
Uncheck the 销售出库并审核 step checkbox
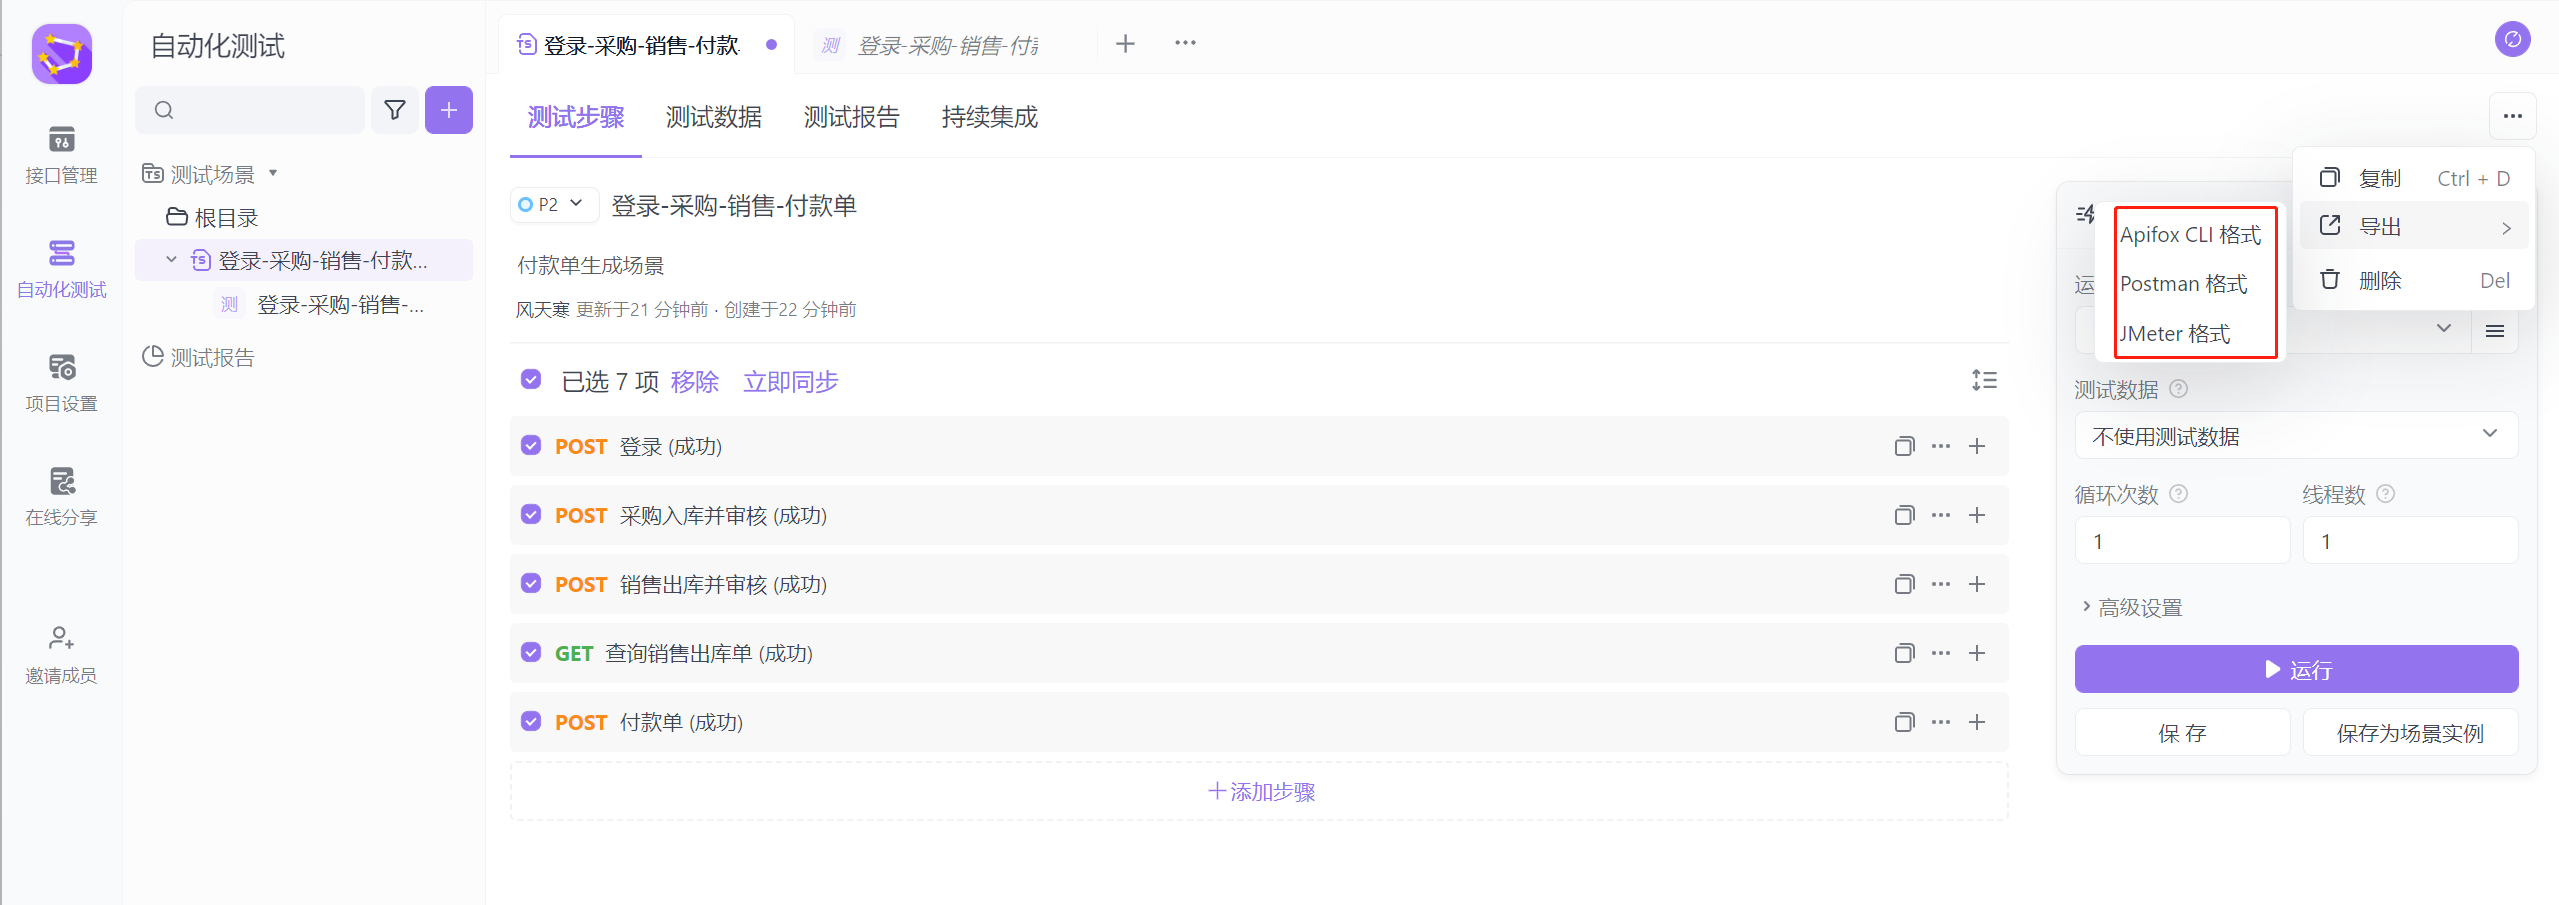tap(531, 584)
